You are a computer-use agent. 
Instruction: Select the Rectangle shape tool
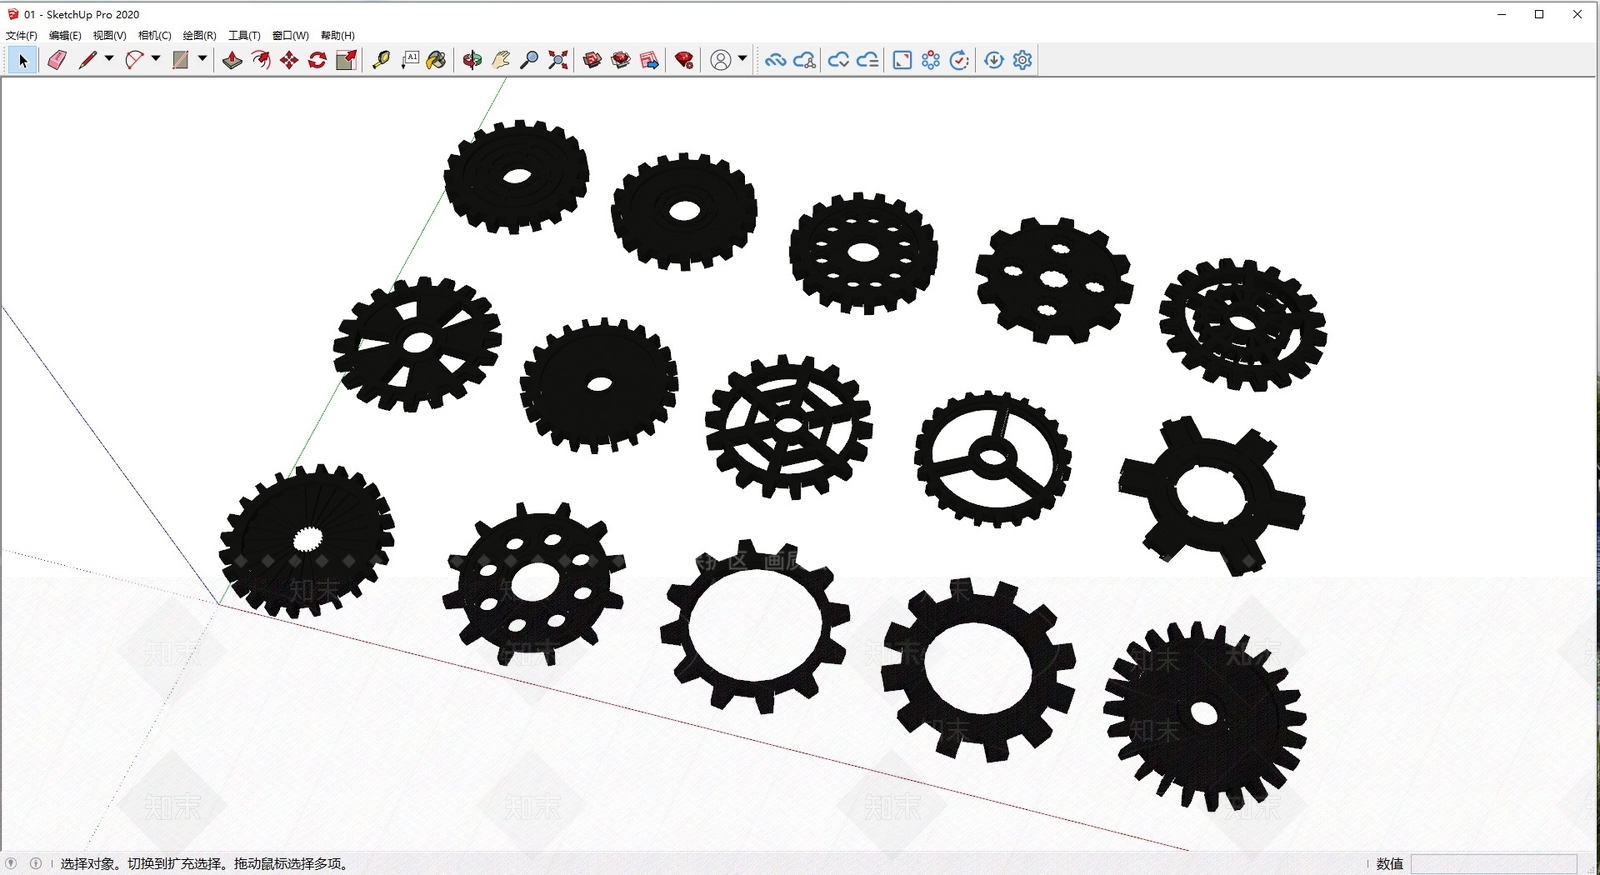180,60
